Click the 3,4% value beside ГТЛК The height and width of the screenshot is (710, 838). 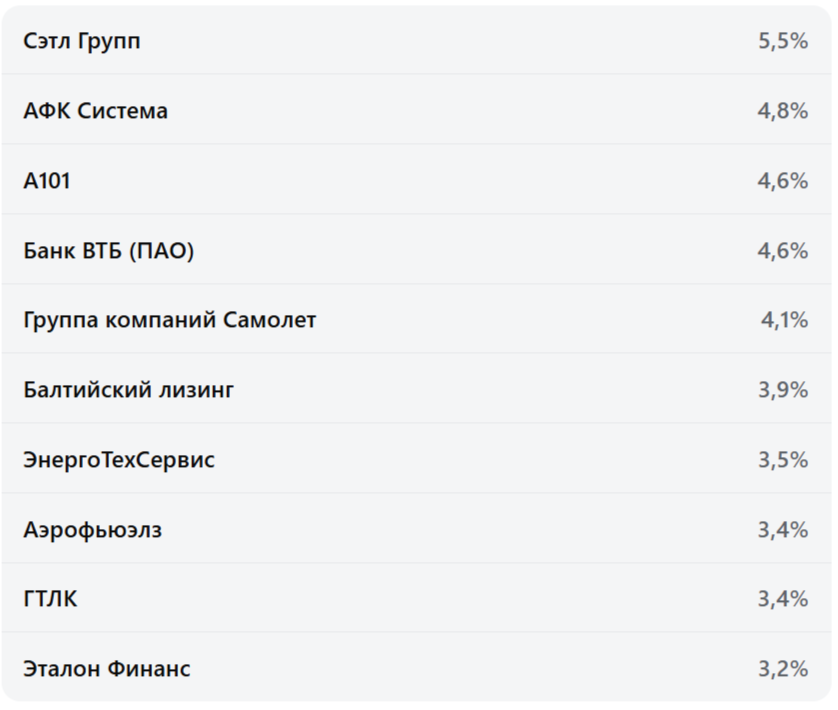coord(782,599)
